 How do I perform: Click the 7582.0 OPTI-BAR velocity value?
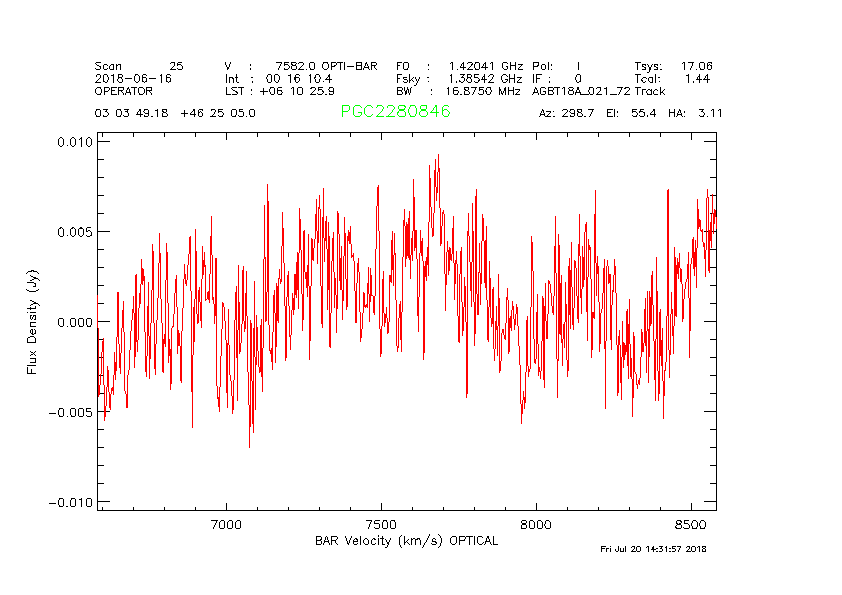coord(327,65)
